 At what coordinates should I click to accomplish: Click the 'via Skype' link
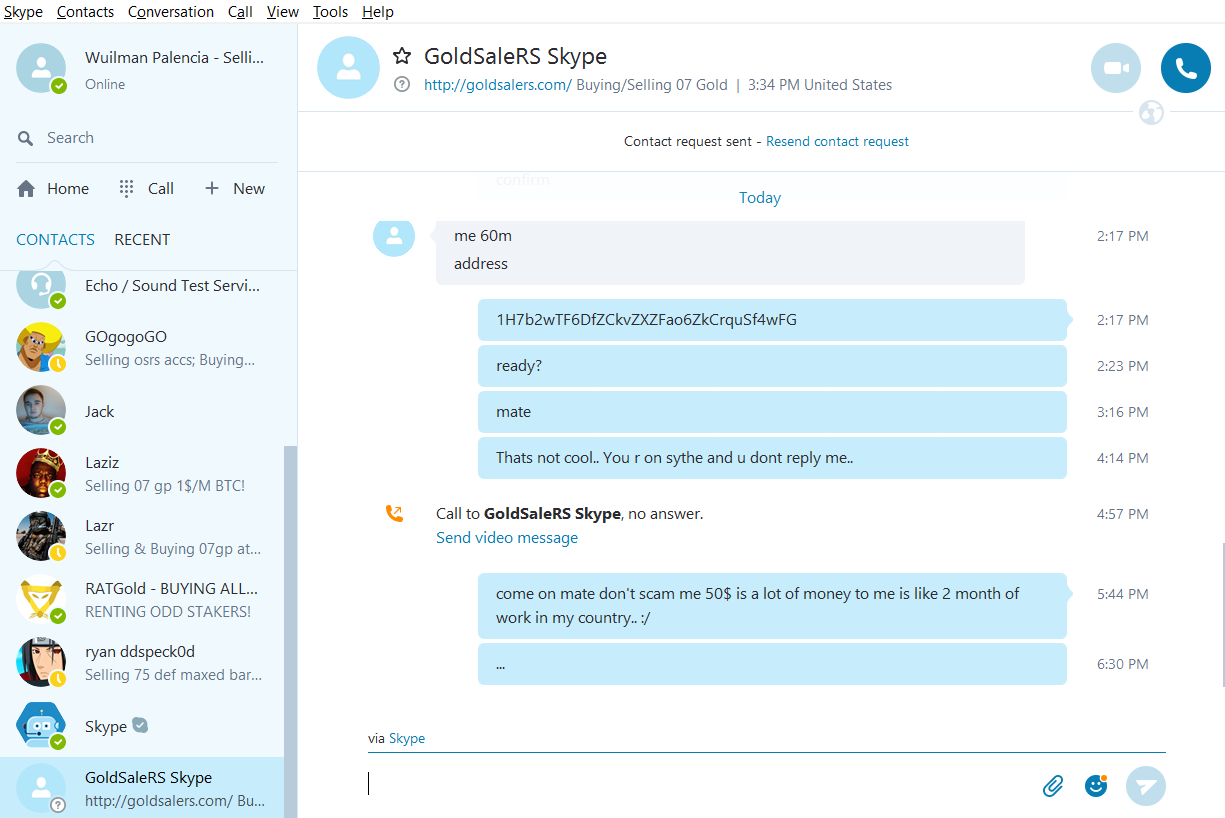[x=407, y=738]
